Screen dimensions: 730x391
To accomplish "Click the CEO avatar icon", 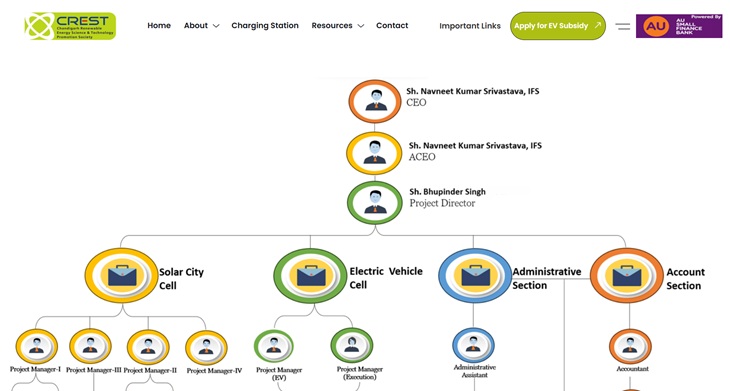I will [x=375, y=101].
